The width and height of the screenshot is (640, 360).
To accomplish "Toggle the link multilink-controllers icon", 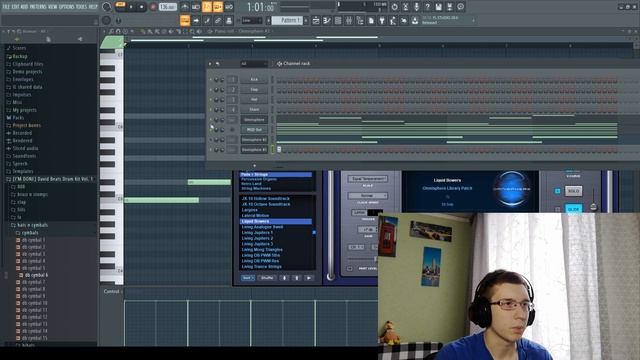I will [x=218, y=20].
